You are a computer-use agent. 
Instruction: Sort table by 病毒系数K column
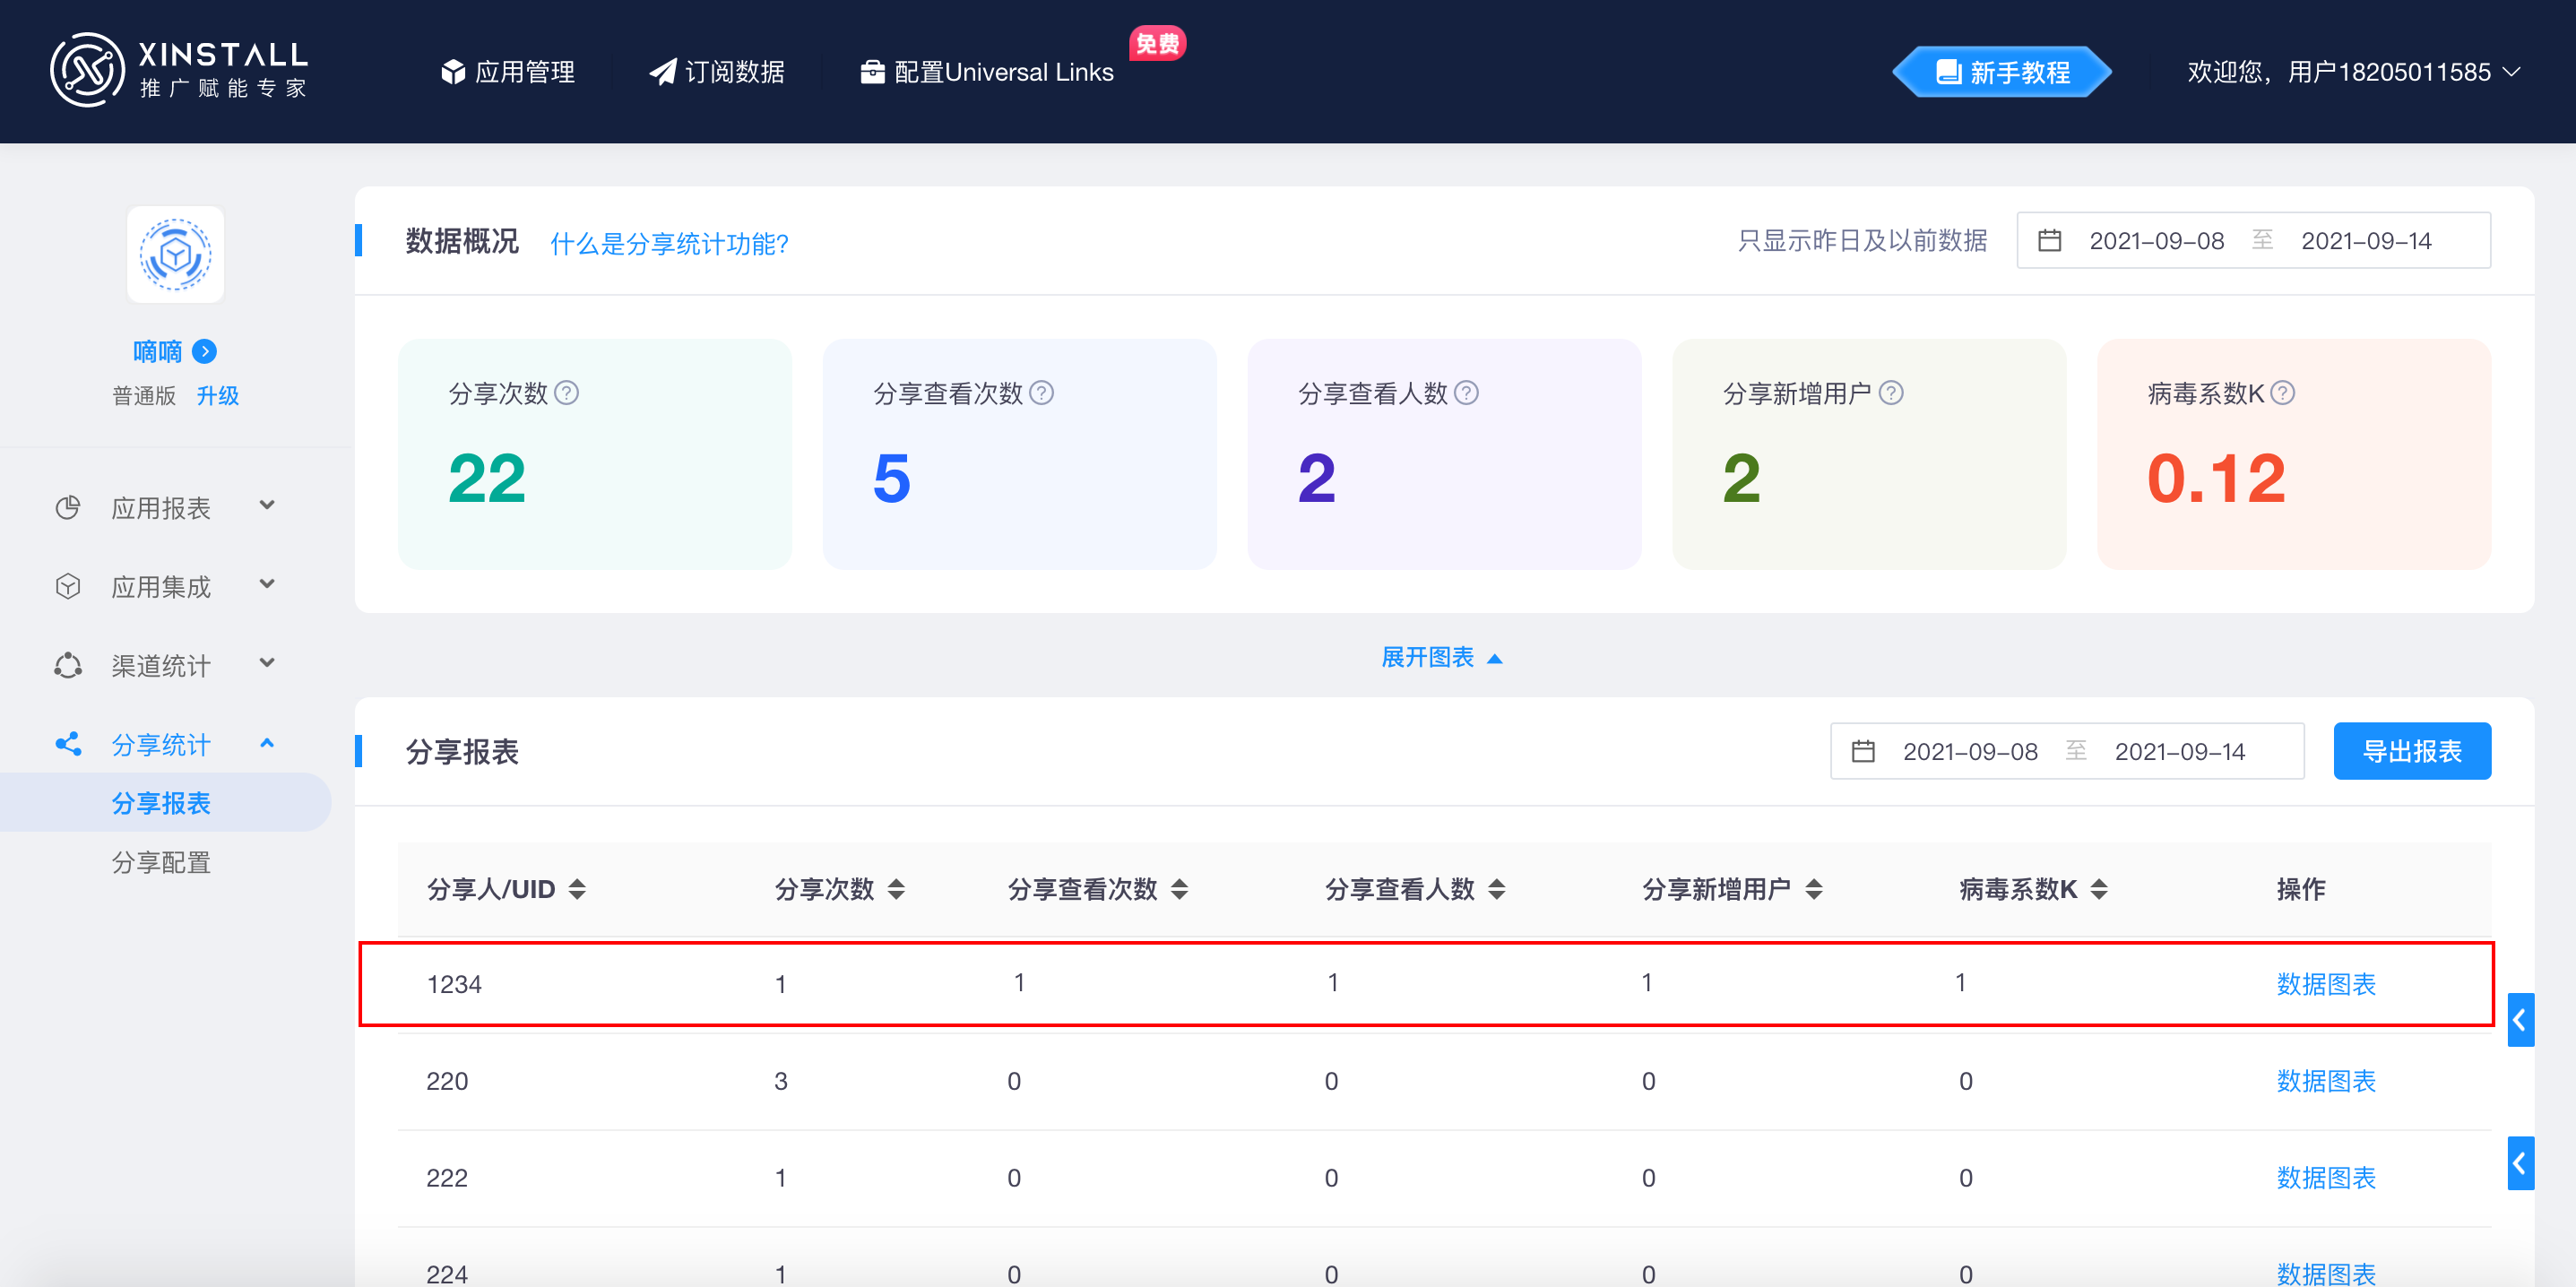[2099, 889]
